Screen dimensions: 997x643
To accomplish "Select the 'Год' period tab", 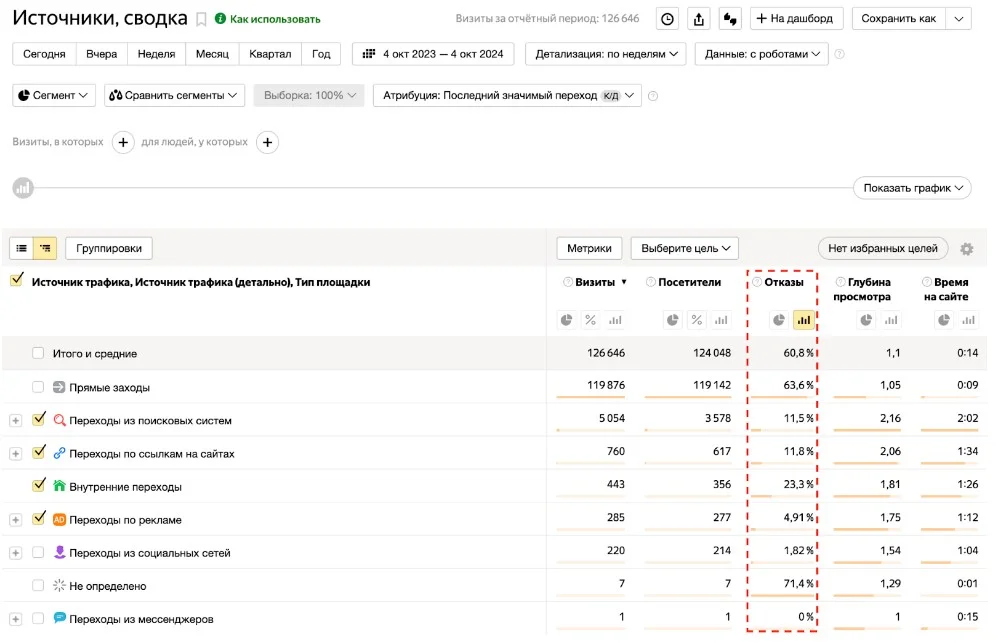I will (x=321, y=54).
